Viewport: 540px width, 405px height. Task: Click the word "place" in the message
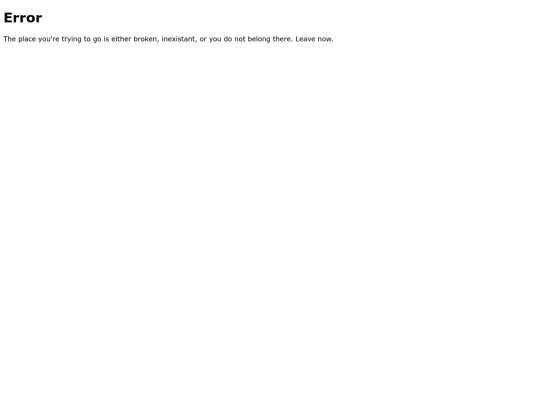[x=27, y=39]
